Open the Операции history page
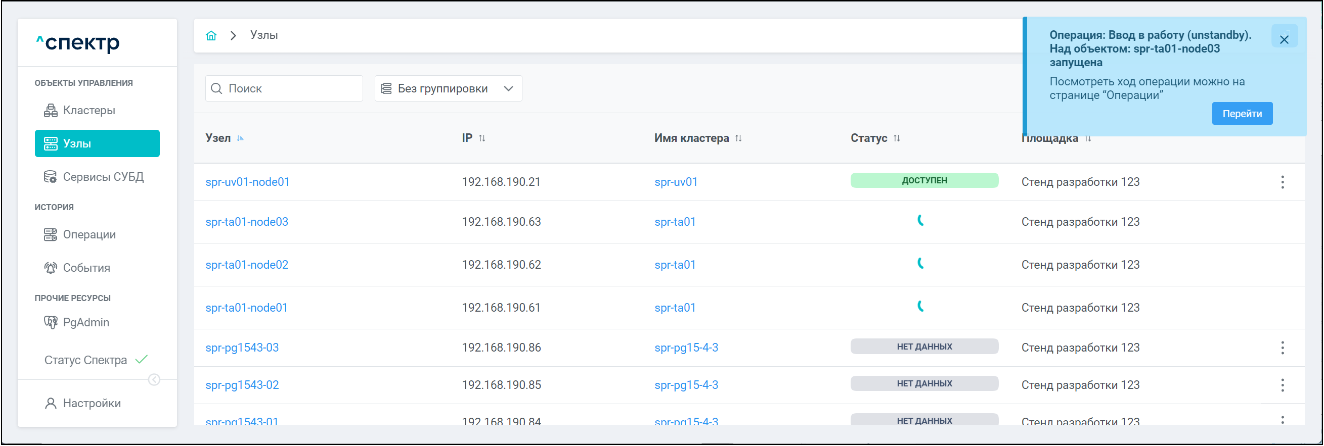 [89, 235]
